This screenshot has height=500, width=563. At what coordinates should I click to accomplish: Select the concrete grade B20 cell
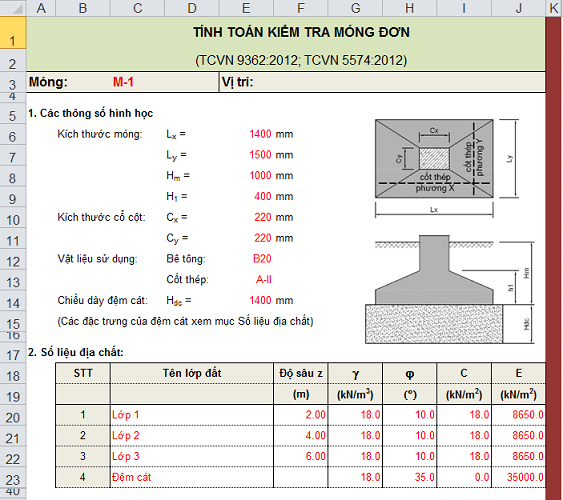[262, 259]
